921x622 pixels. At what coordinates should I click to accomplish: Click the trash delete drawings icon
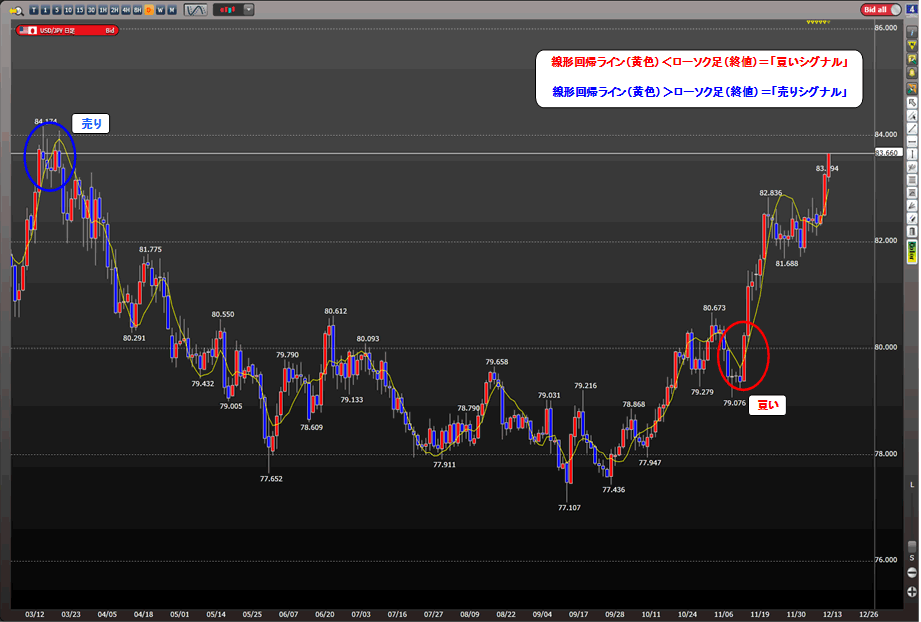coord(913,231)
